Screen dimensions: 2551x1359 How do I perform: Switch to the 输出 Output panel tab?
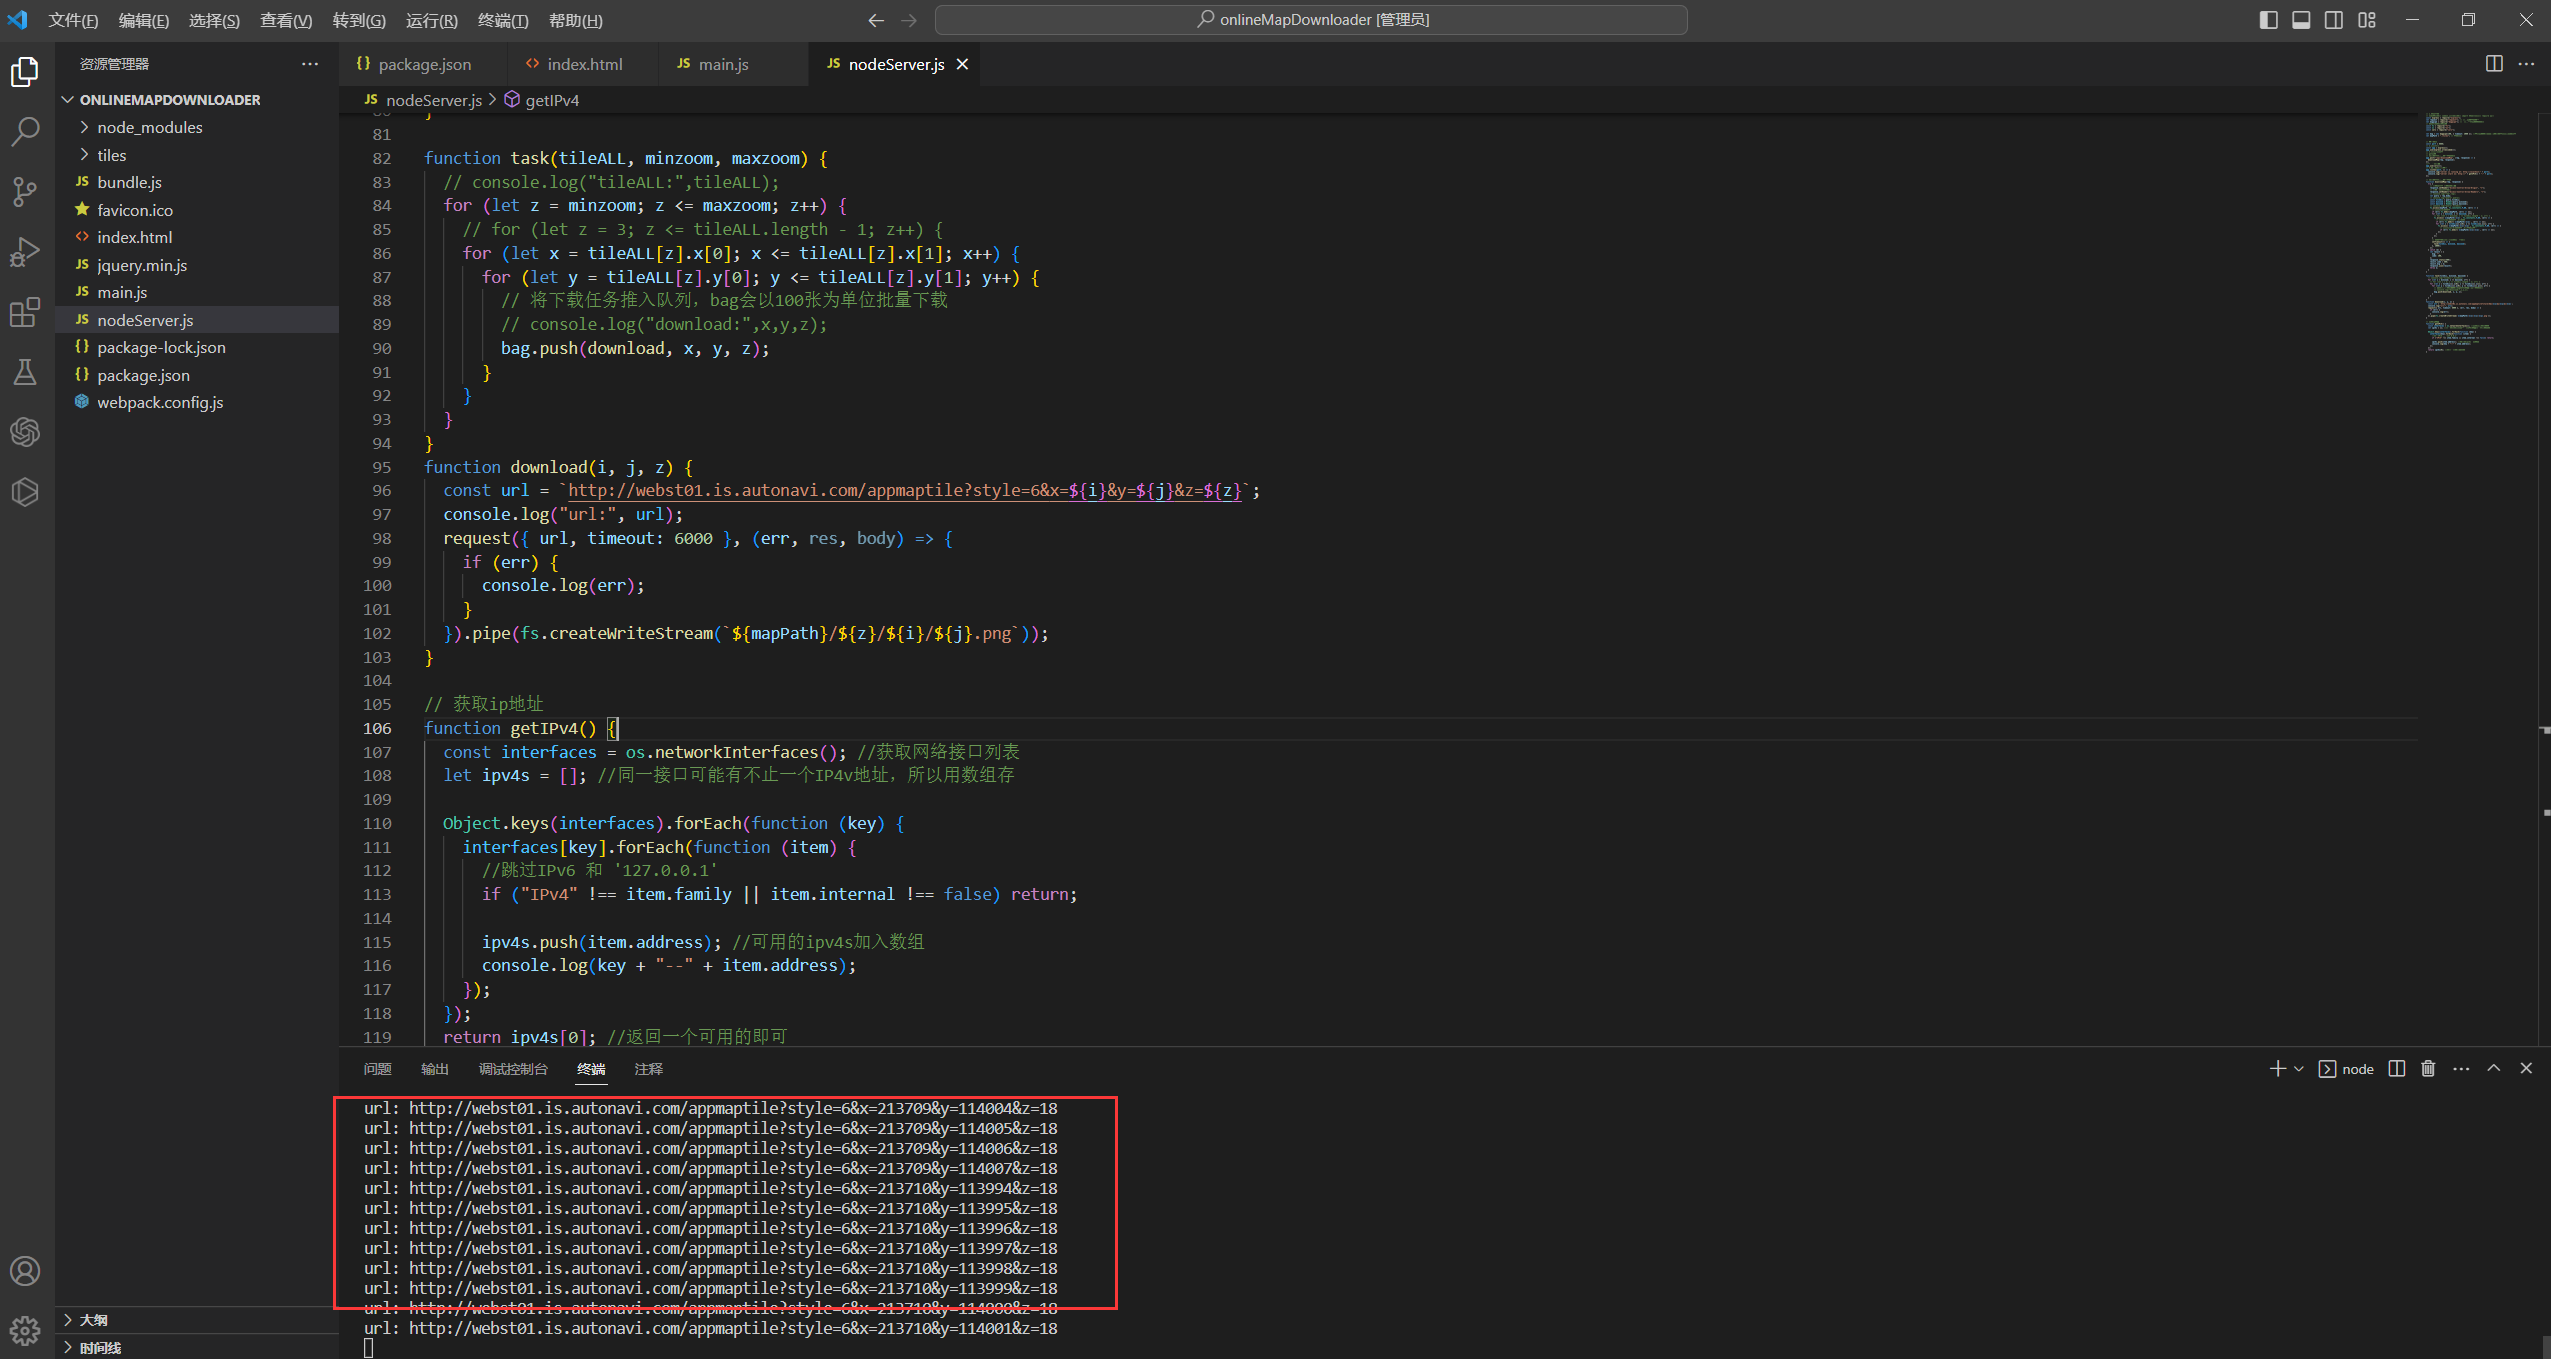click(x=434, y=1069)
